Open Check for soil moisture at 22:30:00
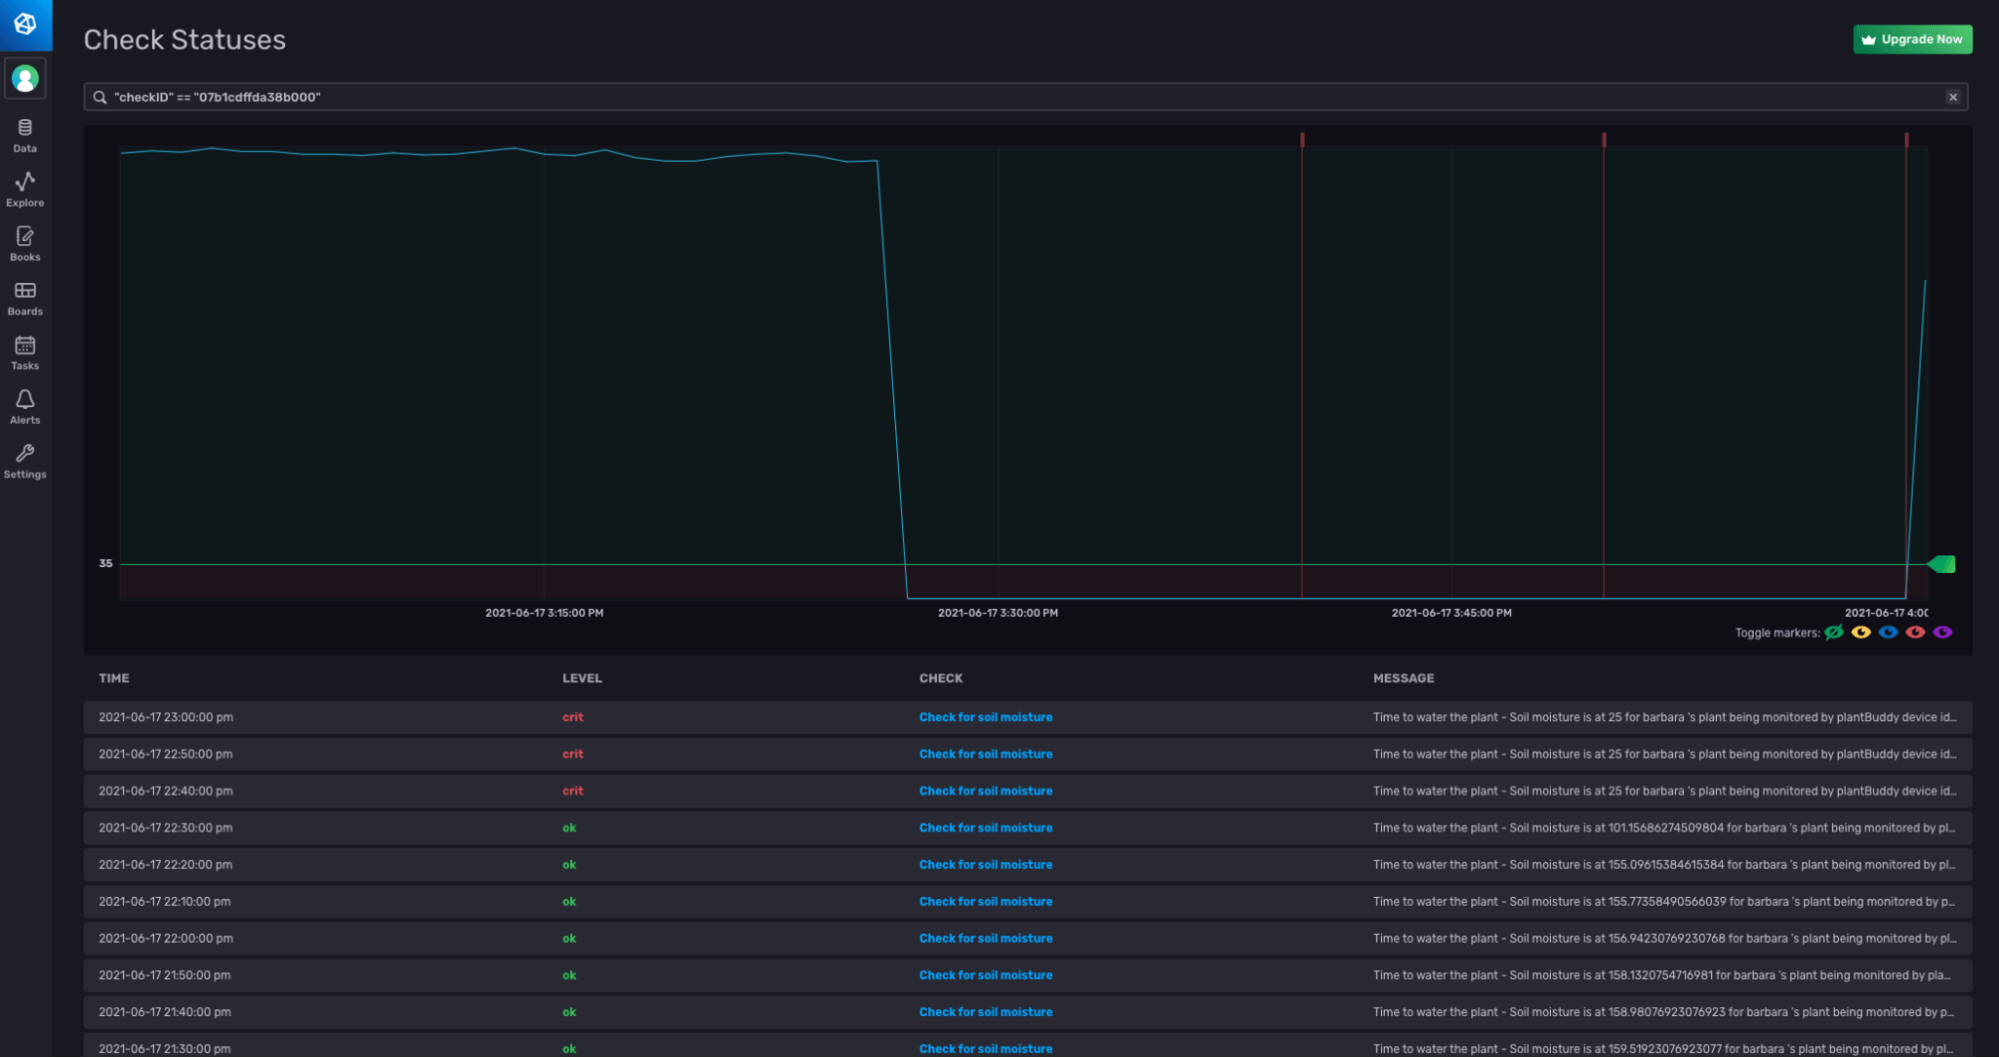Image resolution: width=1999 pixels, height=1058 pixels. (x=985, y=828)
